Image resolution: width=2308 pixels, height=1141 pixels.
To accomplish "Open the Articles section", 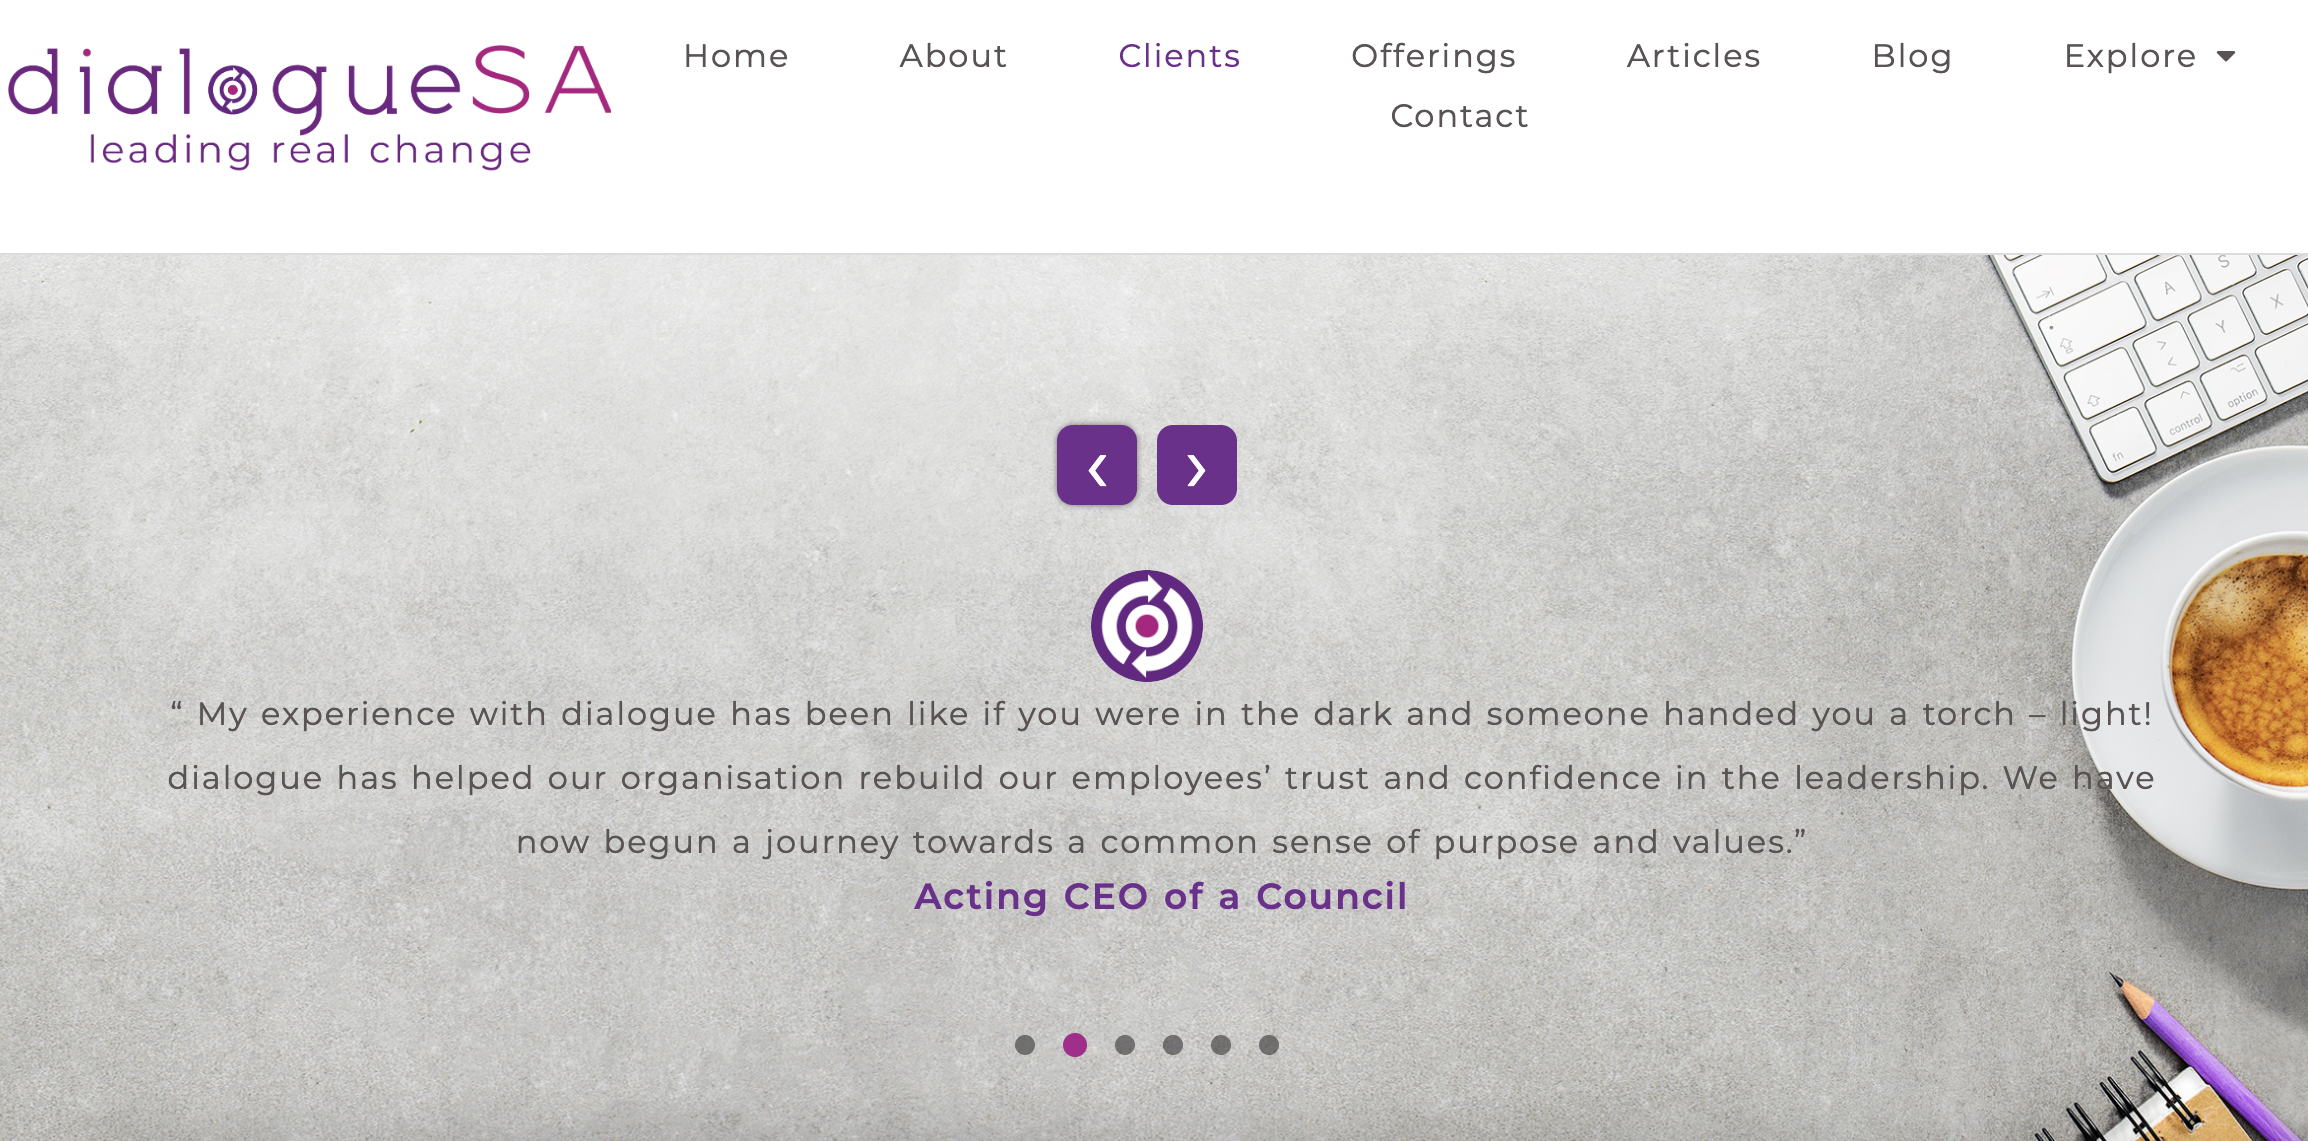I will 1694,57.
